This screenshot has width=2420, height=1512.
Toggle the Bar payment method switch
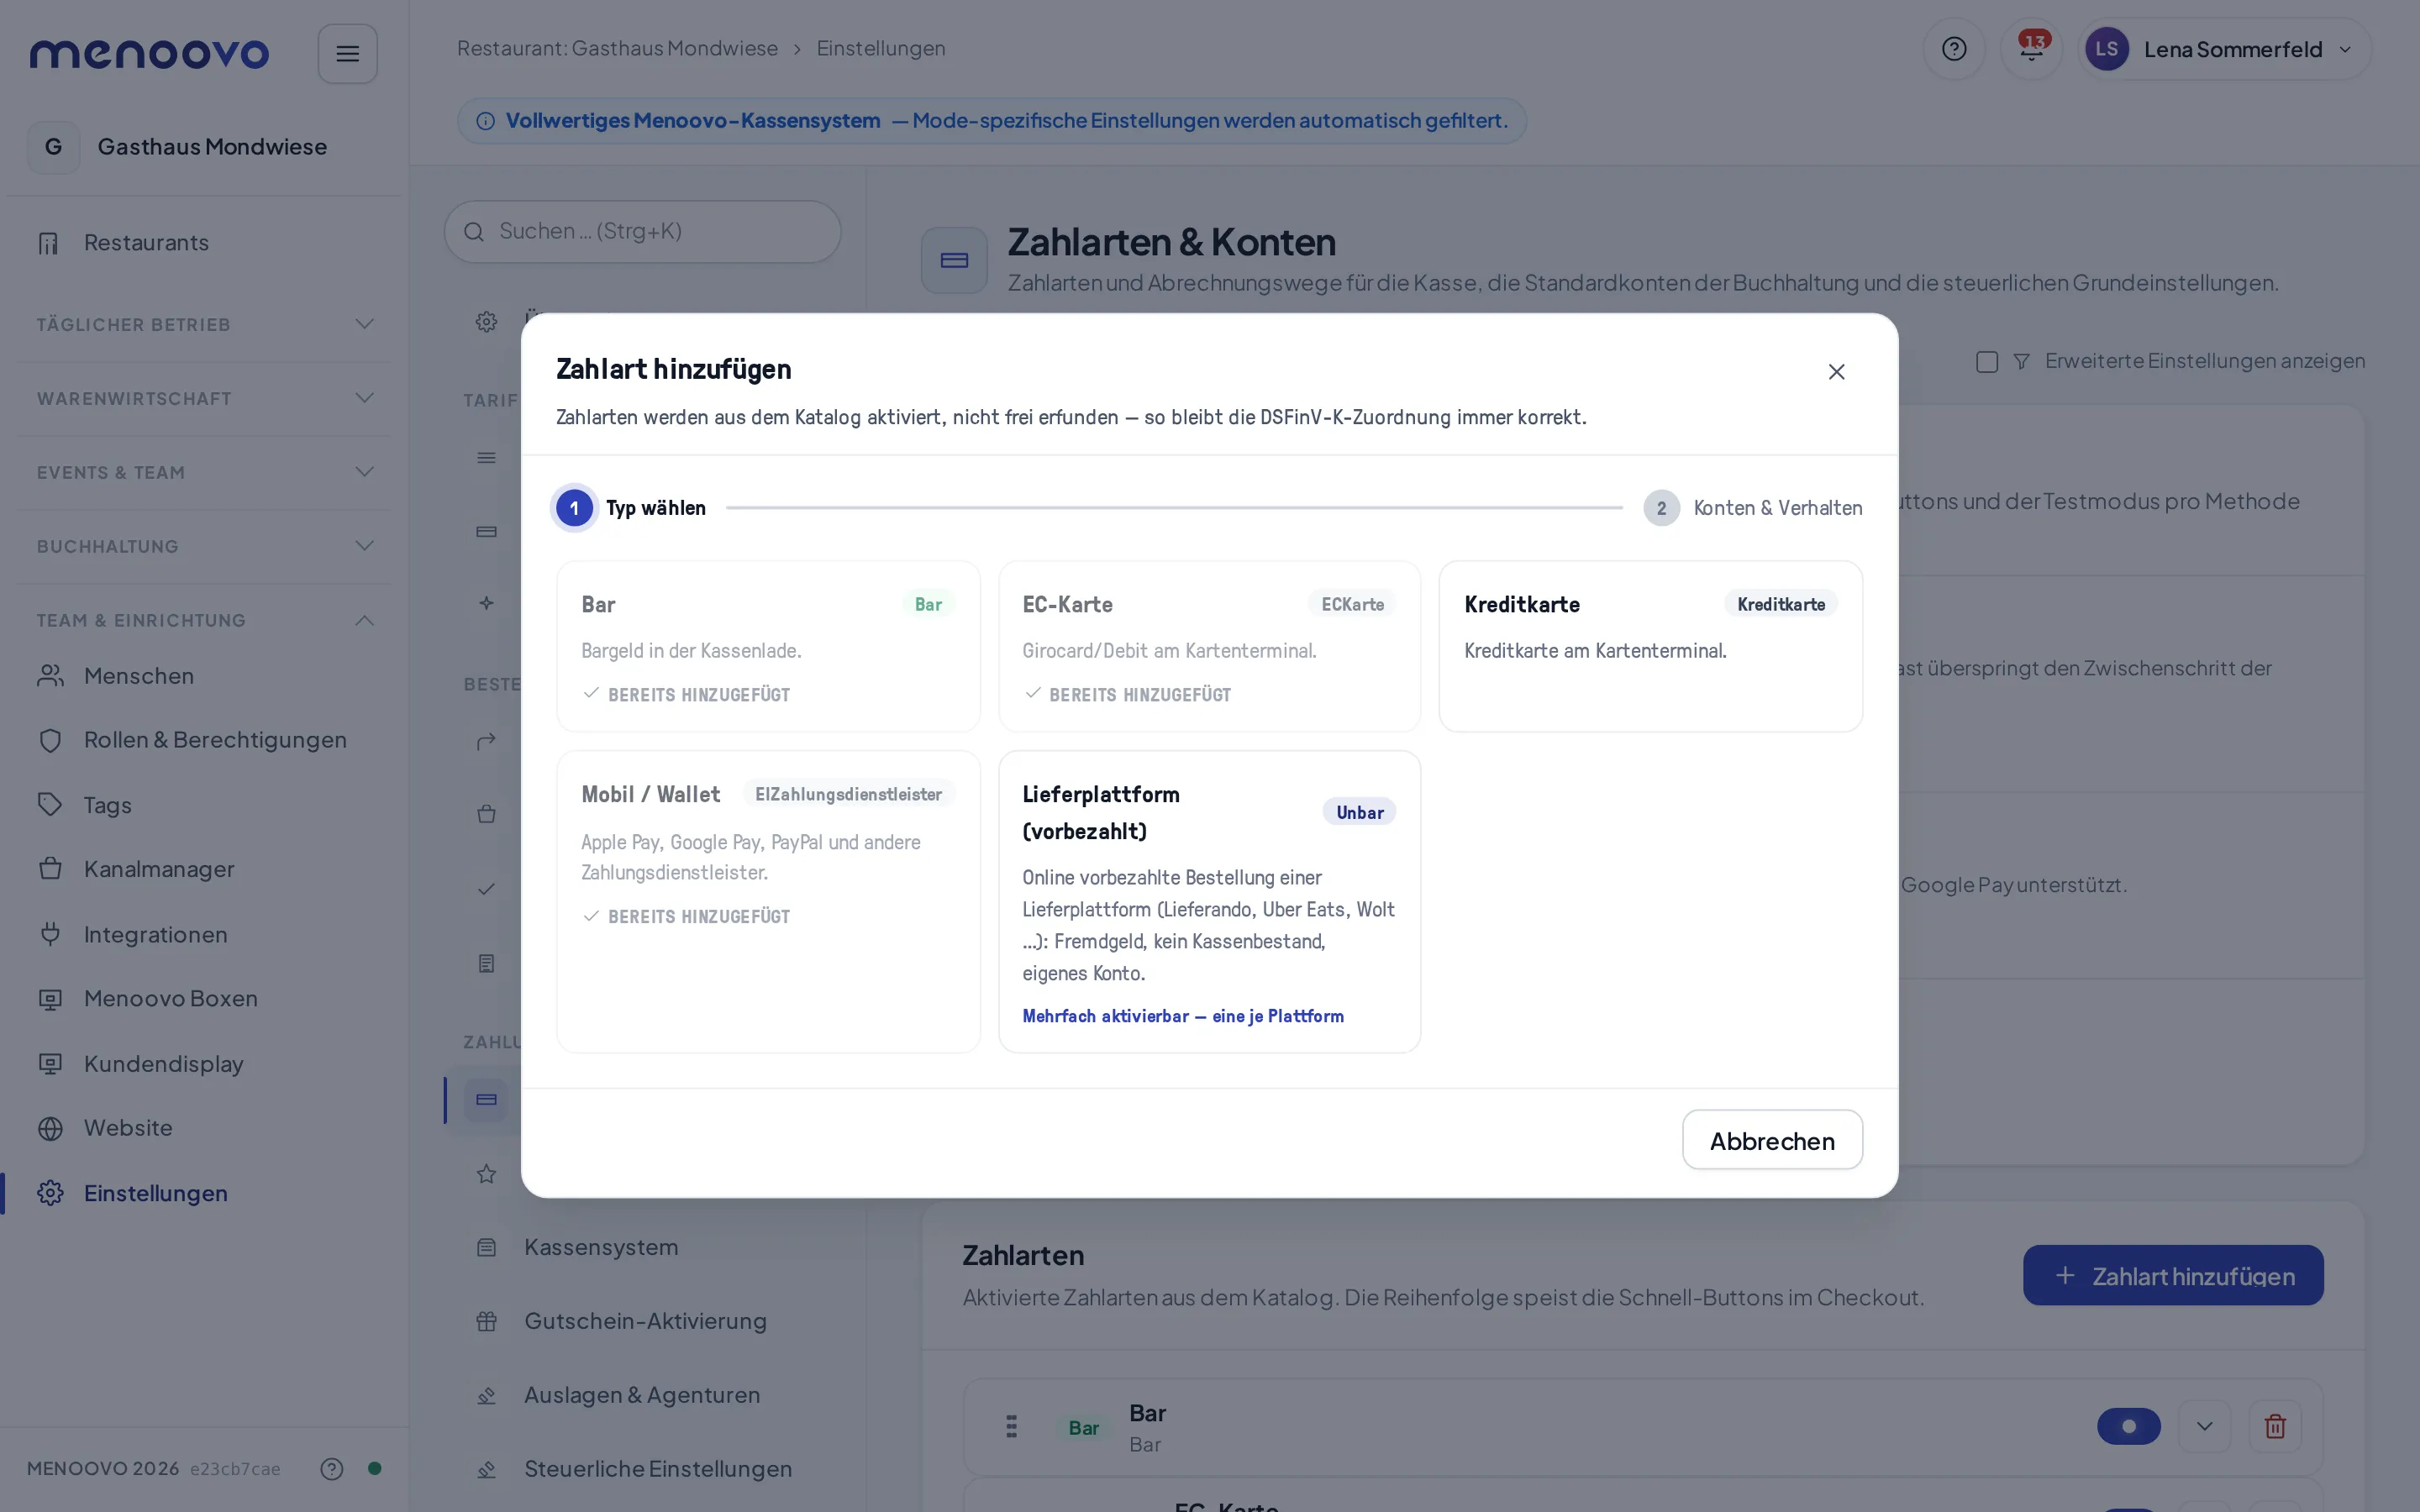tap(2128, 1426)
